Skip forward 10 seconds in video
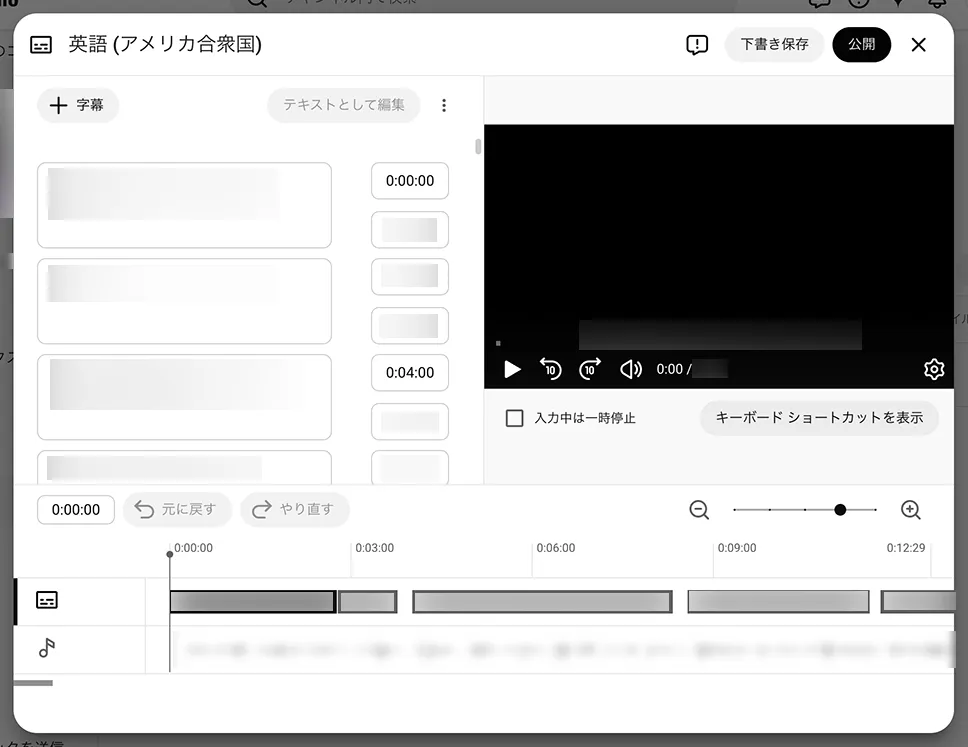The height and width of the screenshot is (747, 968). pyautogui.click(x=590, y=369)
